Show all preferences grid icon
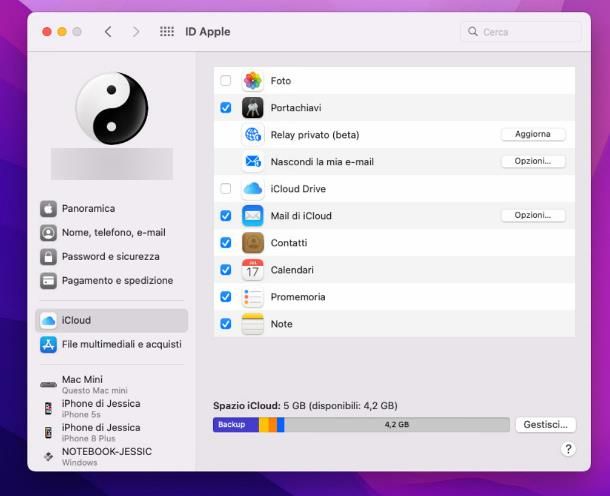The height and width of the screenshot is (496, 610). click(167, 32)
